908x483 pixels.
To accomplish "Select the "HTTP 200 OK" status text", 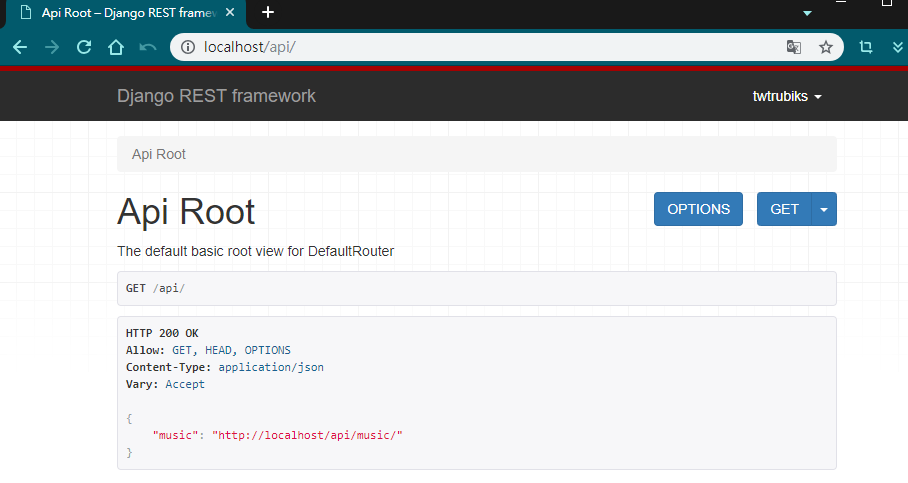I will pyautogui.click(x=162, y=334).
